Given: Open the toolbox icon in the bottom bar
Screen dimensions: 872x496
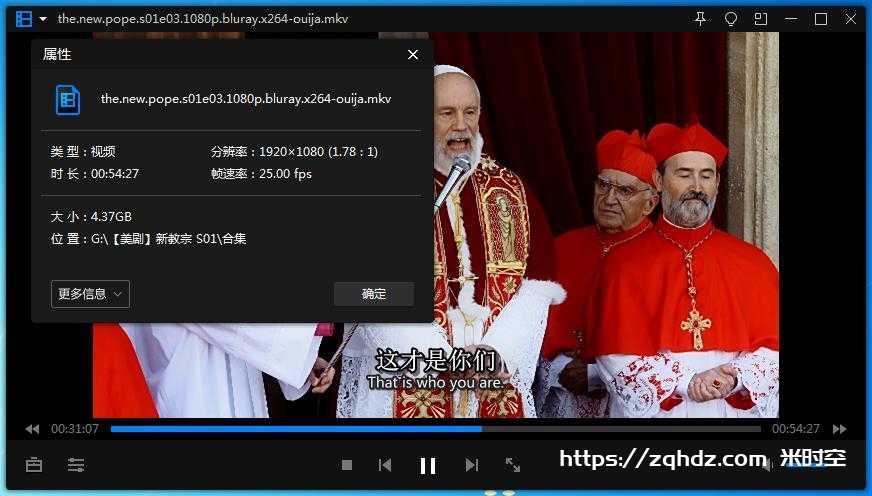Looking at the screenshot, I should click(34, 464).
